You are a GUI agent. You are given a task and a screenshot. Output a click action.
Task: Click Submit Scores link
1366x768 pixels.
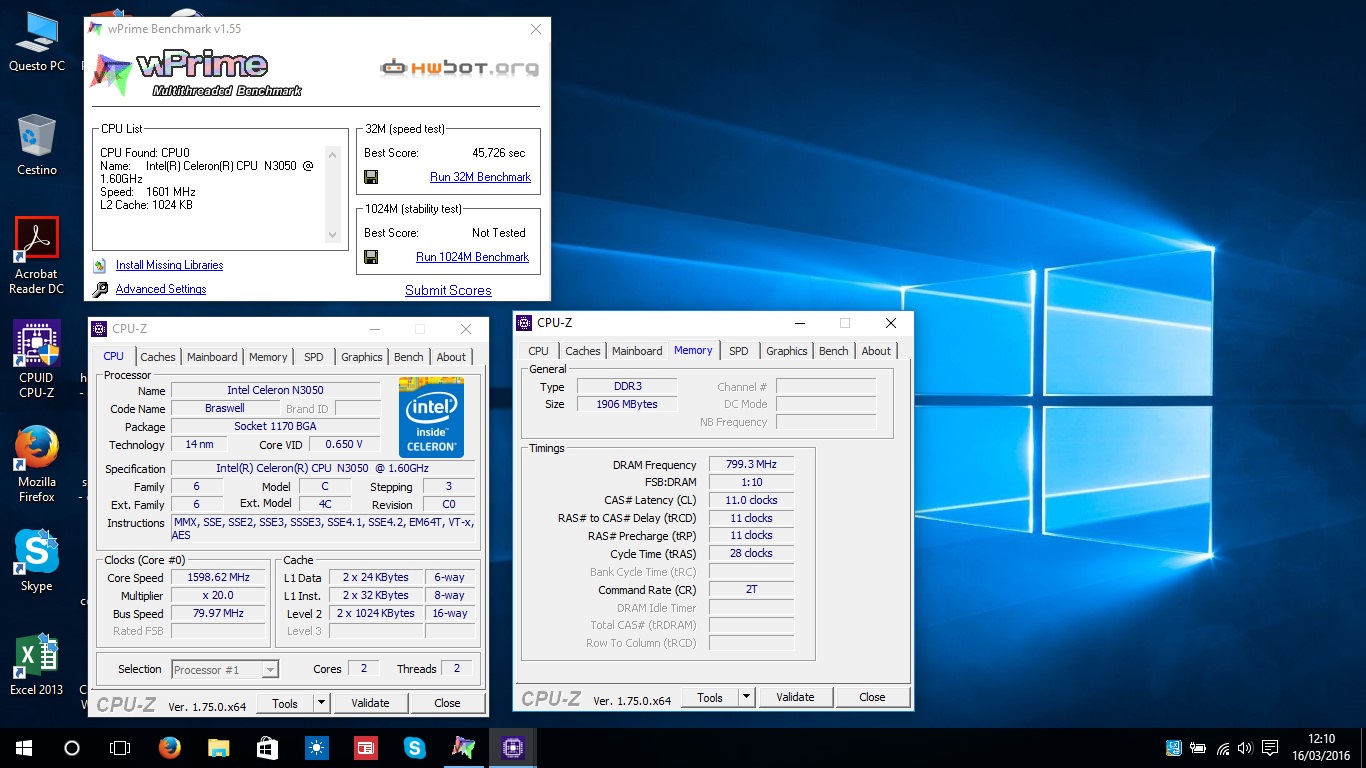coord(448,290)
